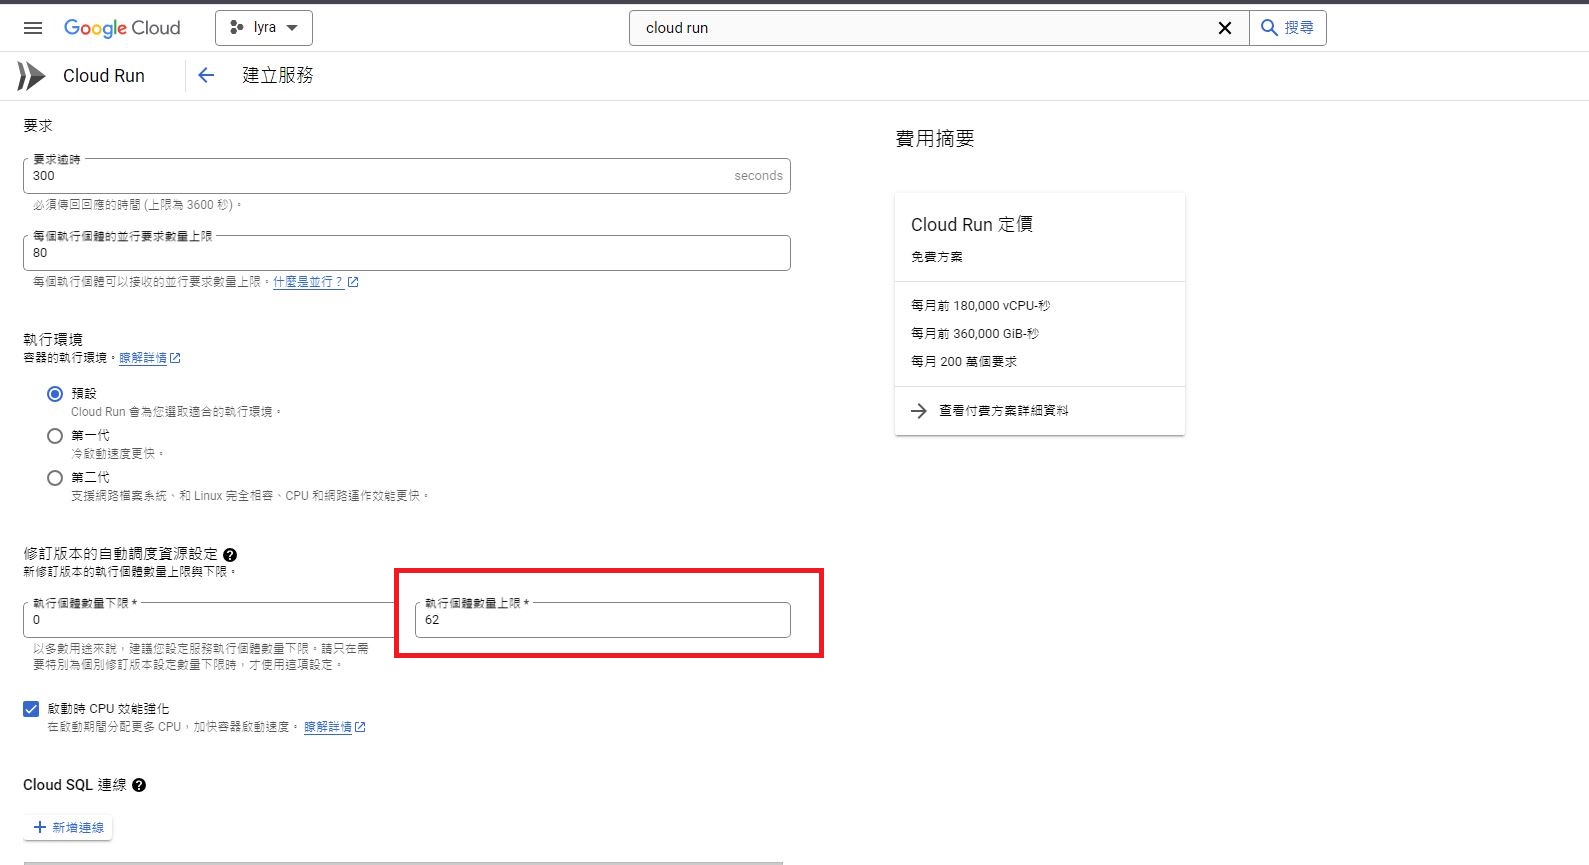Click the 建立服務 page title
The image size is (1589, 865).
tap(278, 76)
